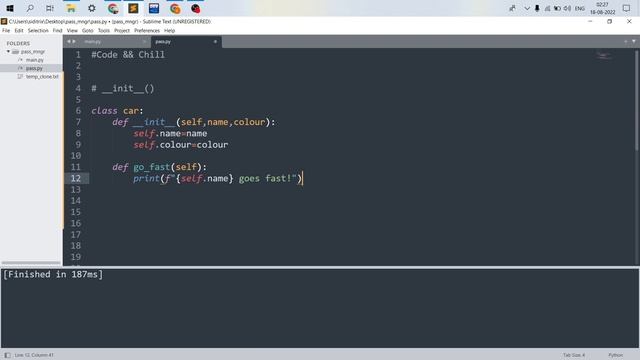Viewport: 640px width, 360px height.
Task: Open Chrome icon right of Settings gear
Action: (113, 8)
